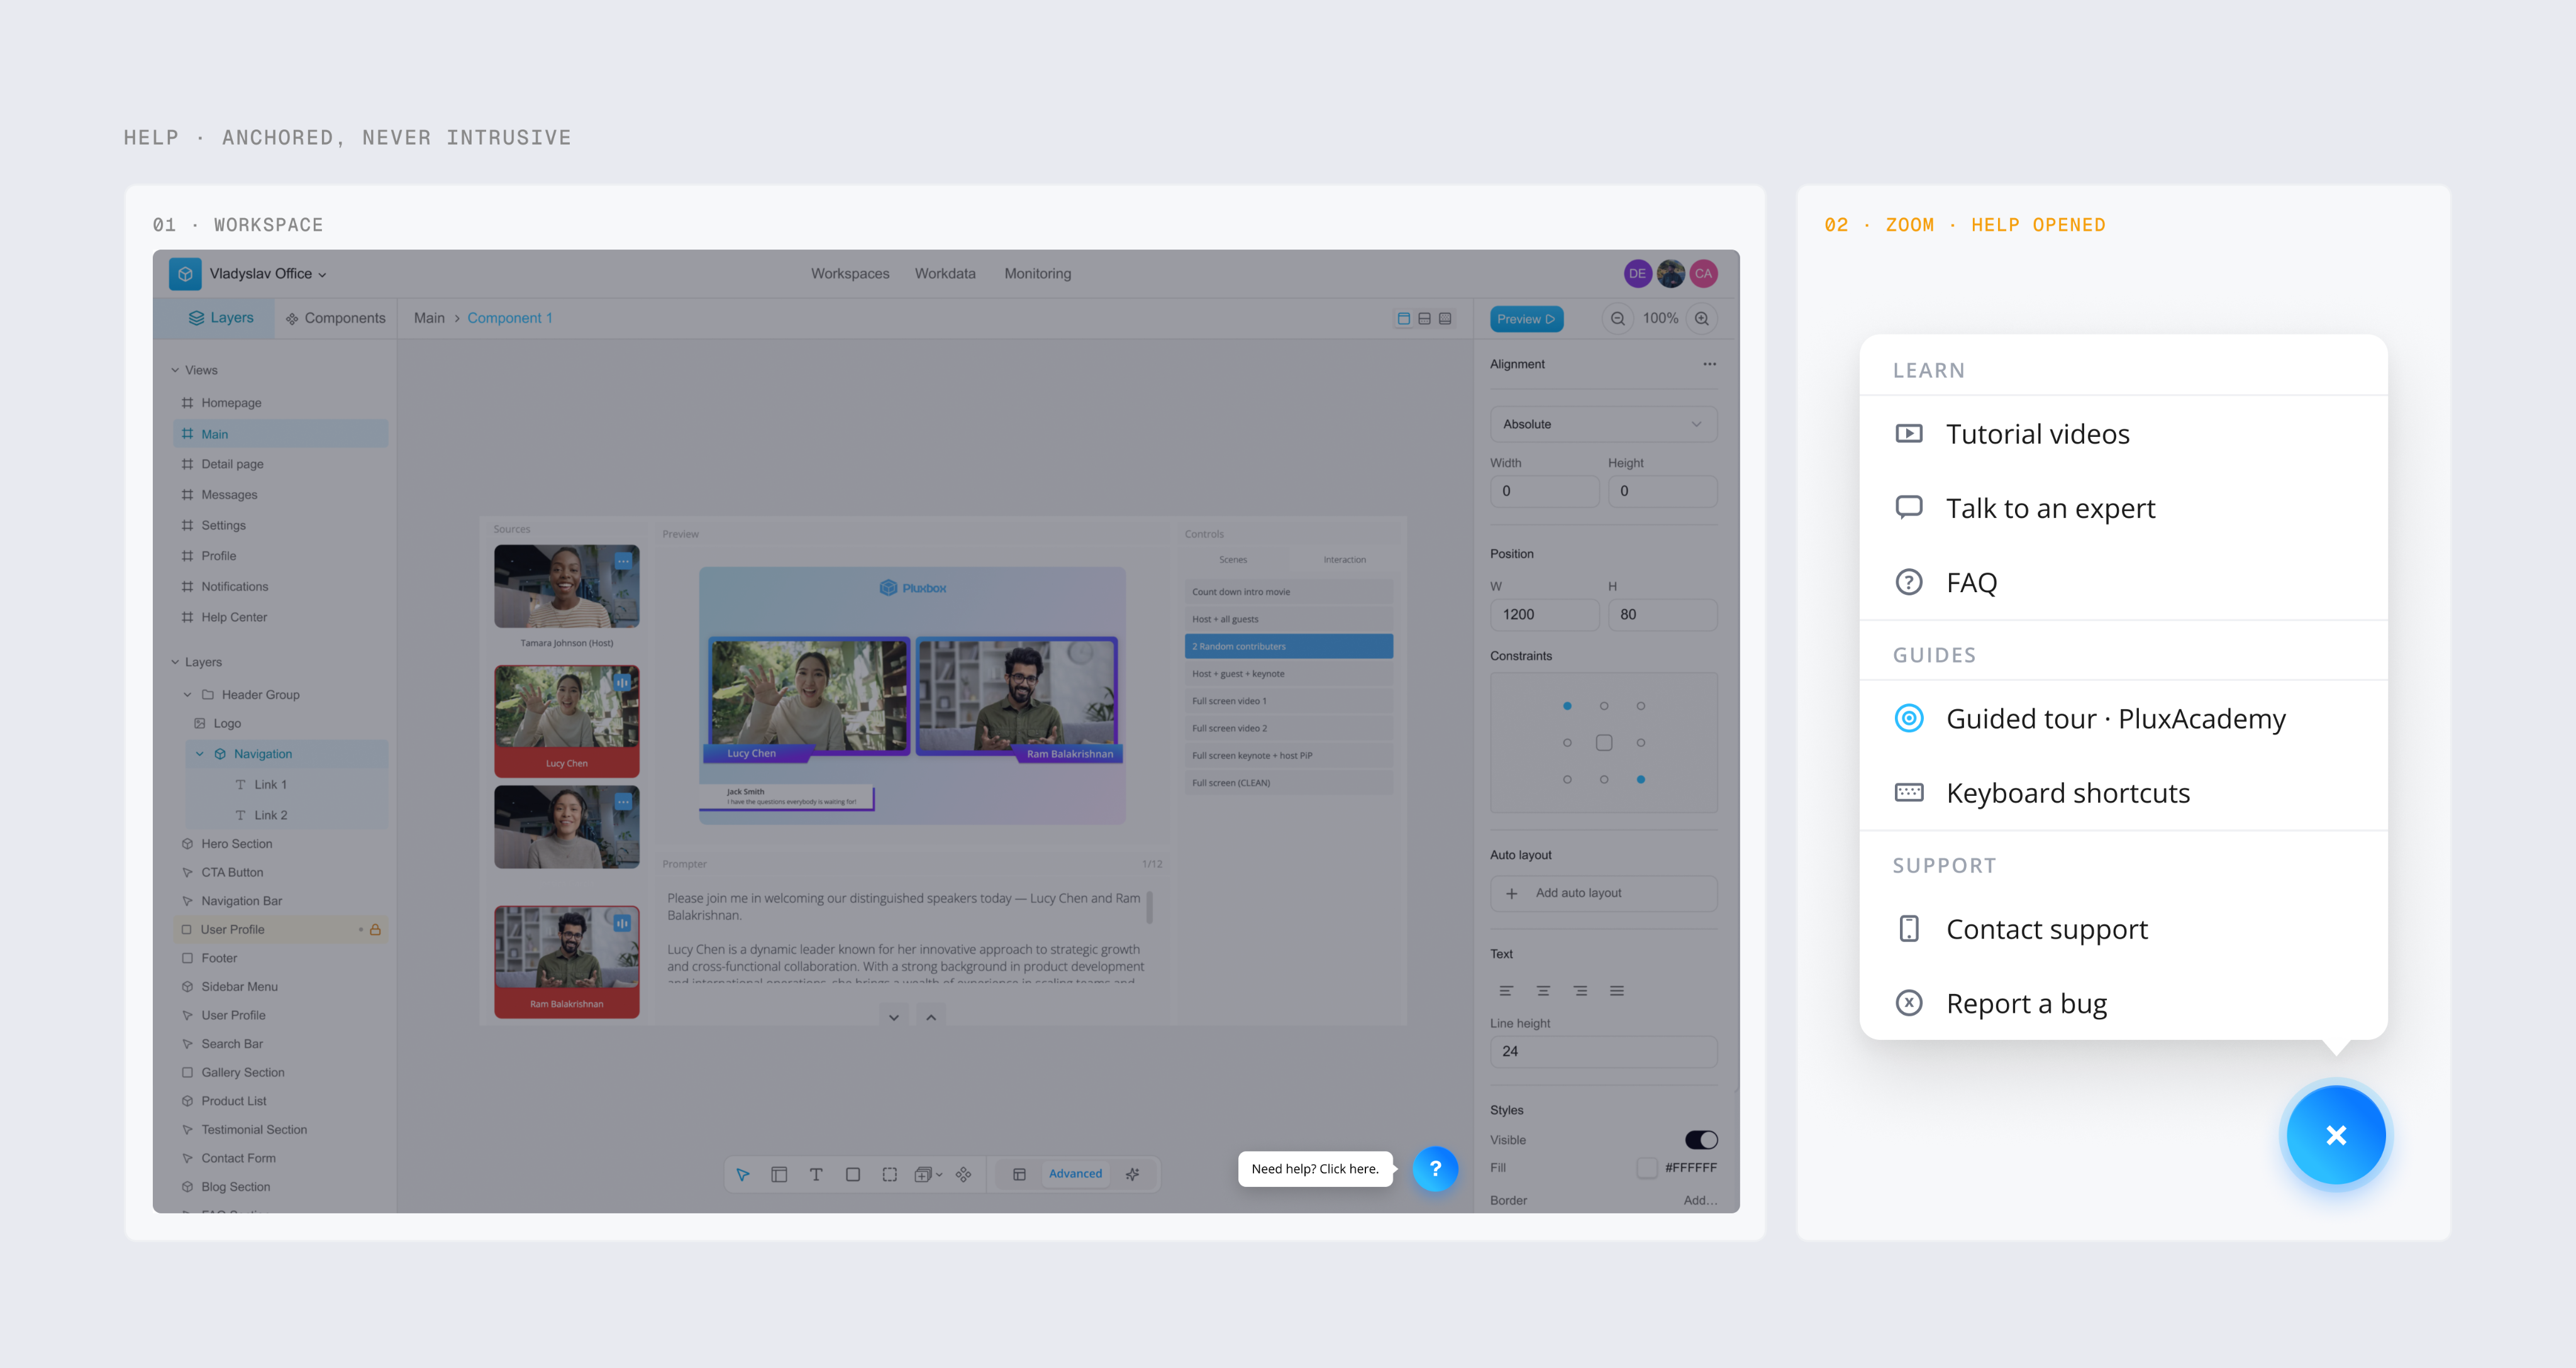The height and width of the screenshot is (1368, 2576).
Task: Click the Pluxbox cube logo at top left
Action: tap(185, 274)
